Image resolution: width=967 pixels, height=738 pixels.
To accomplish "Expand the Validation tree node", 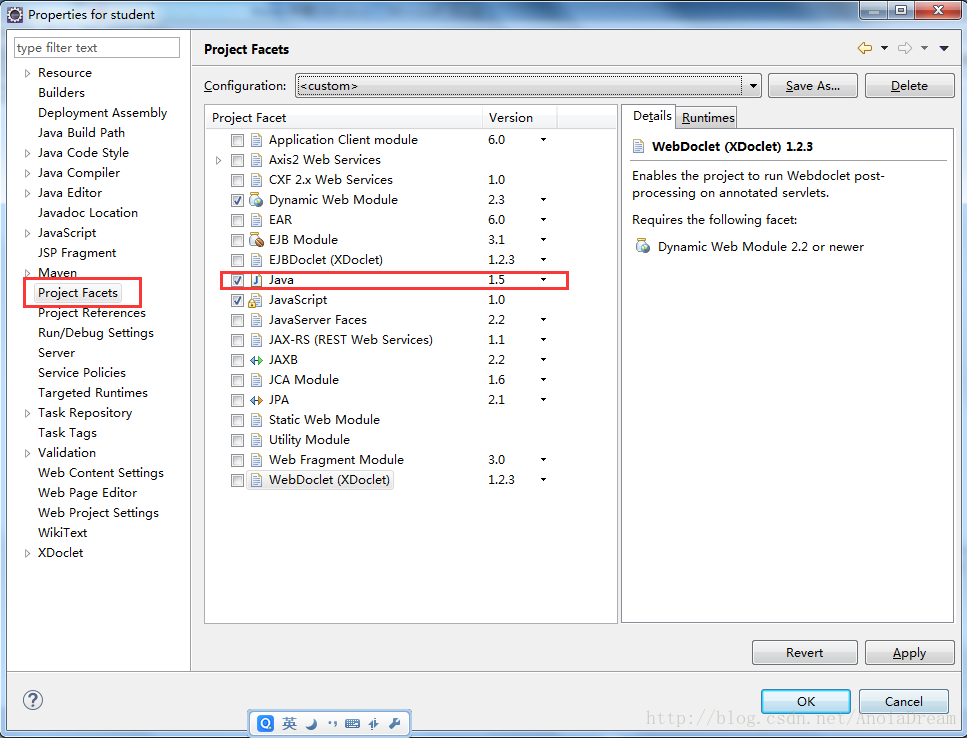I will [x=27, y=453].
